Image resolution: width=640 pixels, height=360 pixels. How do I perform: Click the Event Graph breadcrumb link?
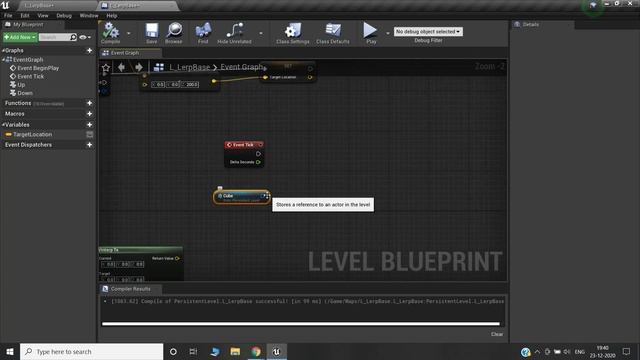(241, 67)
